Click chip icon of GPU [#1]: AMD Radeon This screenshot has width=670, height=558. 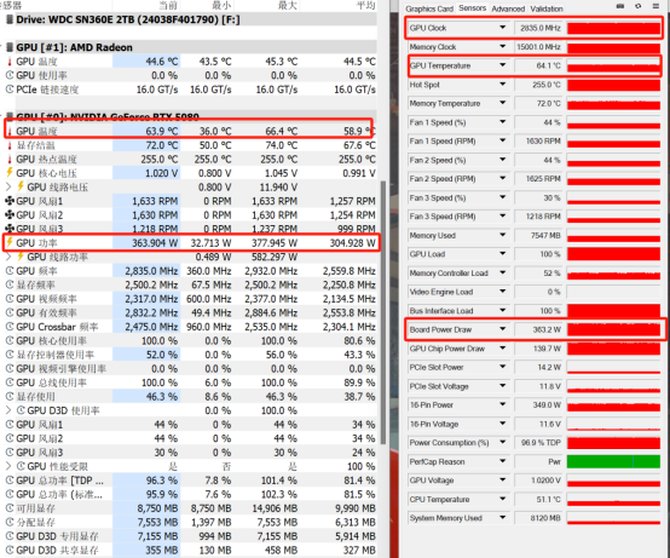tap(9, 47)
